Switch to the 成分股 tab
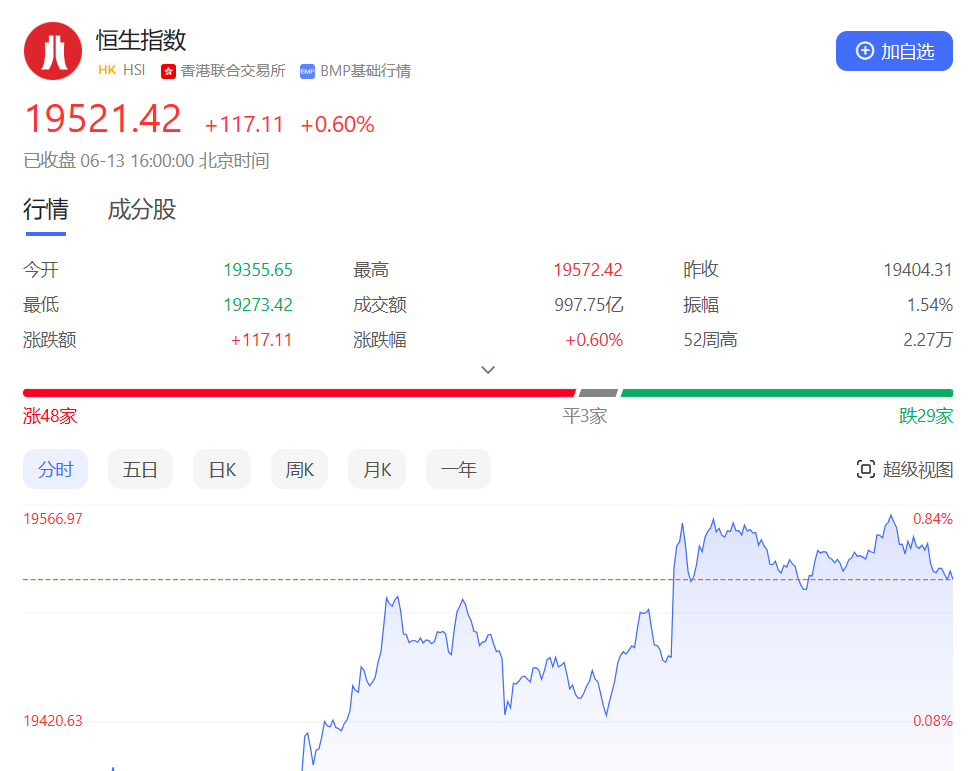The image size is (978, 771). (141, 210)
